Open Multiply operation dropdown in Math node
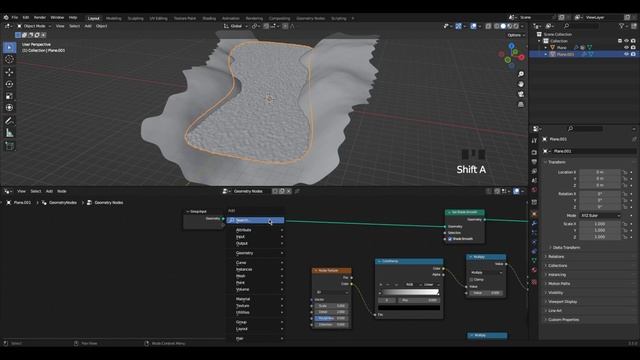Image resolution: width=640 pixels, height=360 pixels. [x=486, y=273]
